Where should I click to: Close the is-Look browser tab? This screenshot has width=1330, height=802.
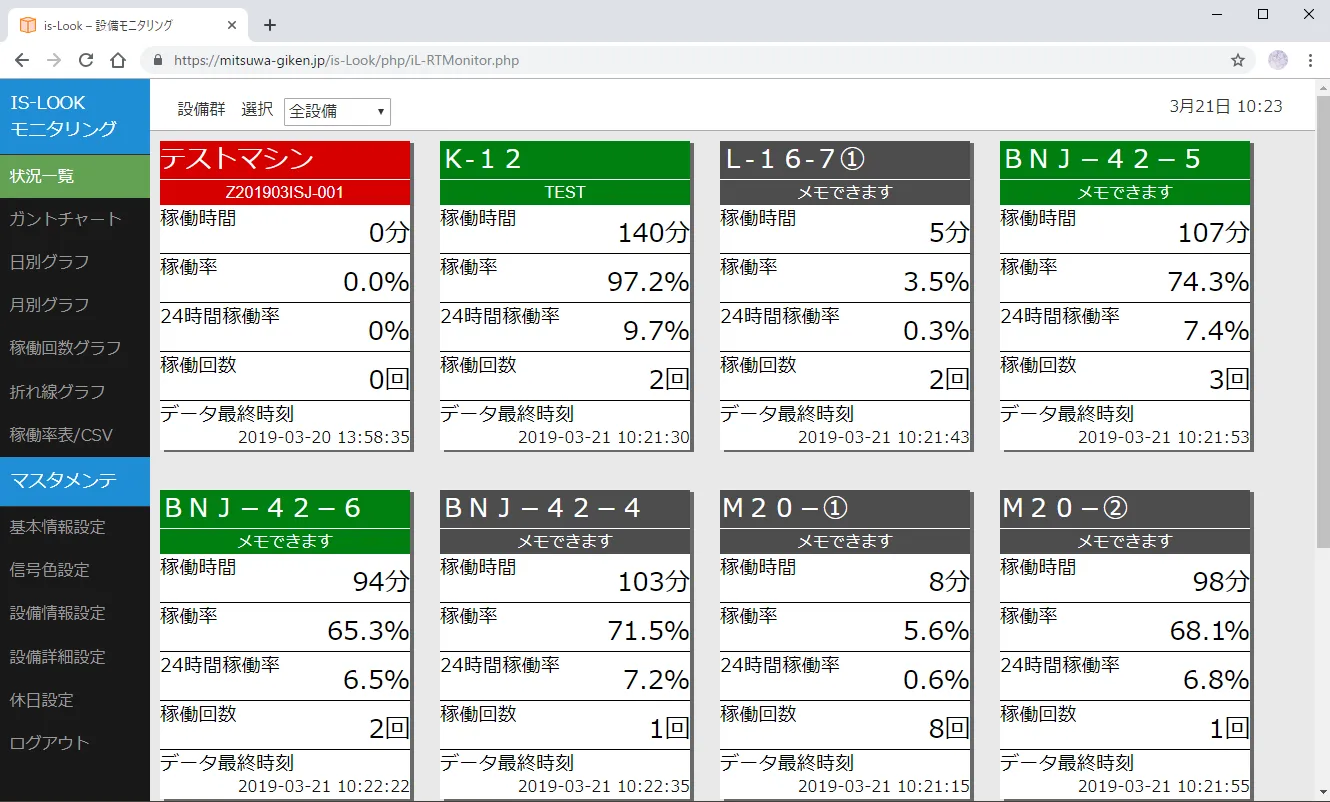[x=232, y=25]
